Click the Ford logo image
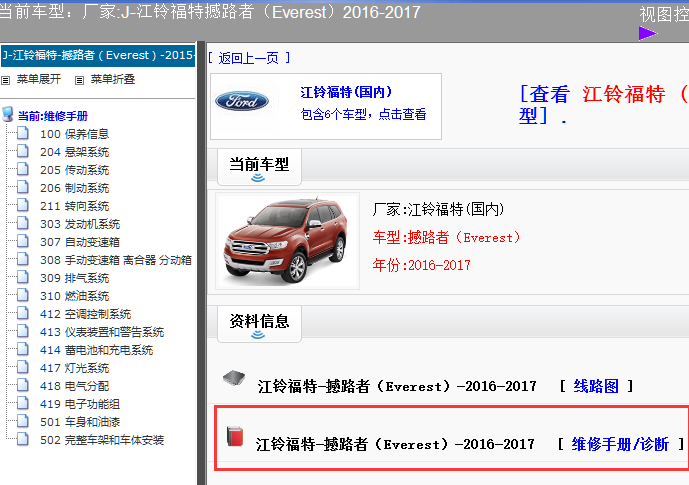Image resolution: width=689 pixels, height=485 pixels. coord(242,101)
